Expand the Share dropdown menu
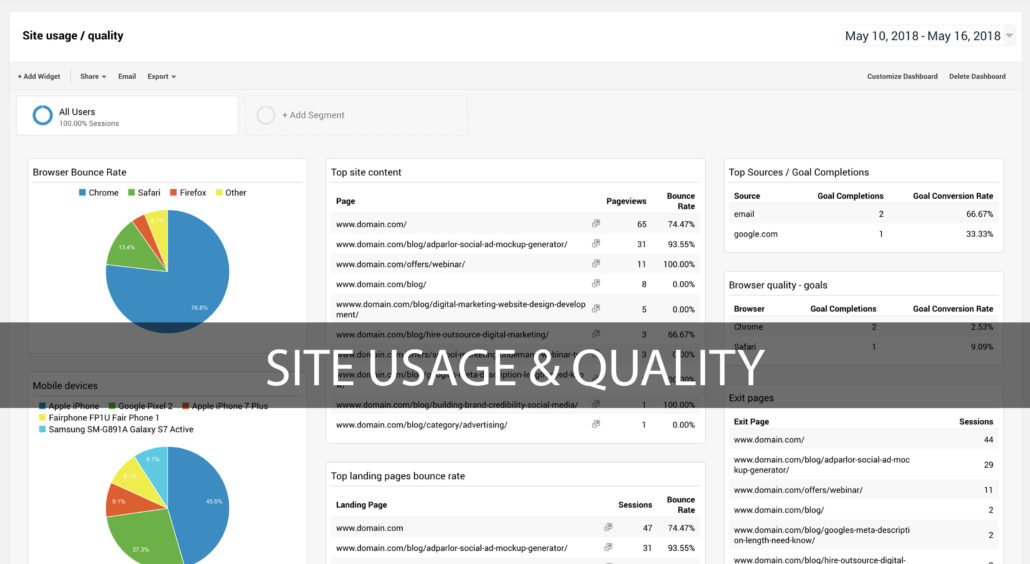Screen dimensions: 1030x564 pyautogui.click(x=93, y=76)
